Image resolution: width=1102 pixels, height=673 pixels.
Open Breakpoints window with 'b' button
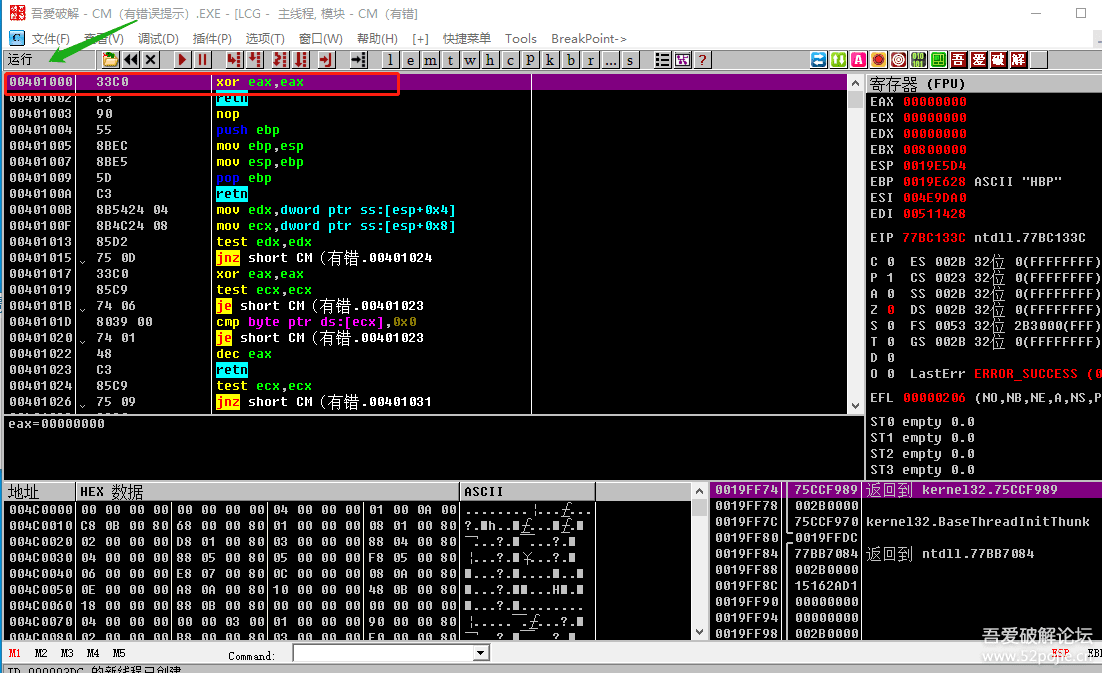point(571,60)
